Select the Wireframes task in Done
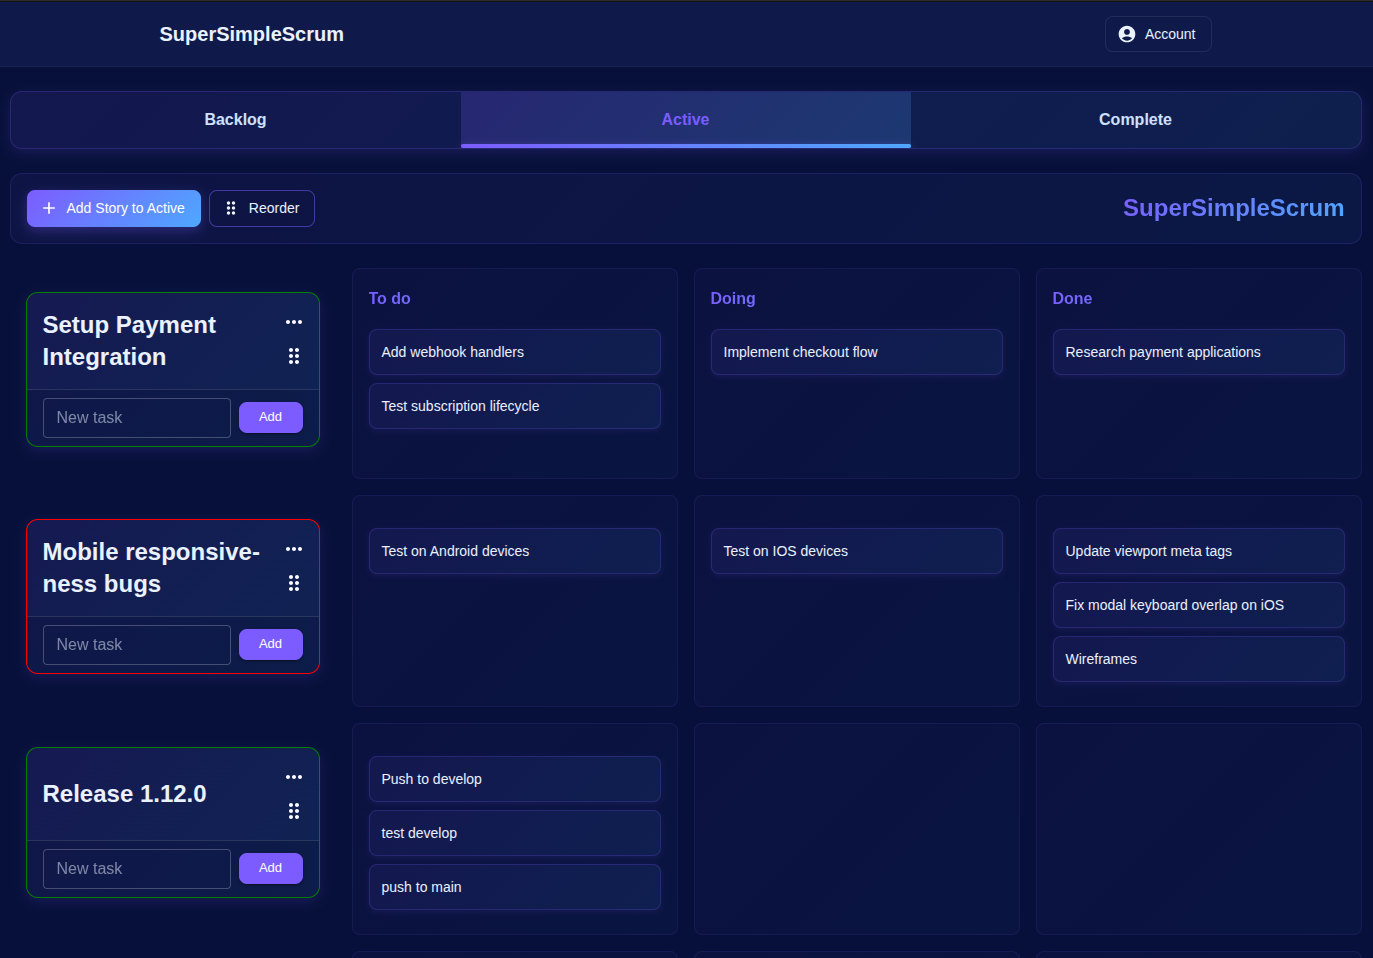Viewport: 1373px width, 958px height. coord(1198,659)
